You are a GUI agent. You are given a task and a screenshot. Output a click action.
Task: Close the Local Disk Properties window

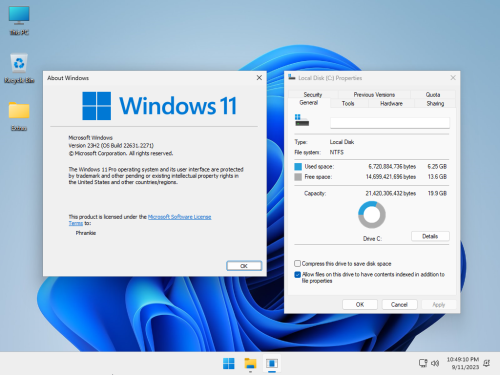pos(453,78)
